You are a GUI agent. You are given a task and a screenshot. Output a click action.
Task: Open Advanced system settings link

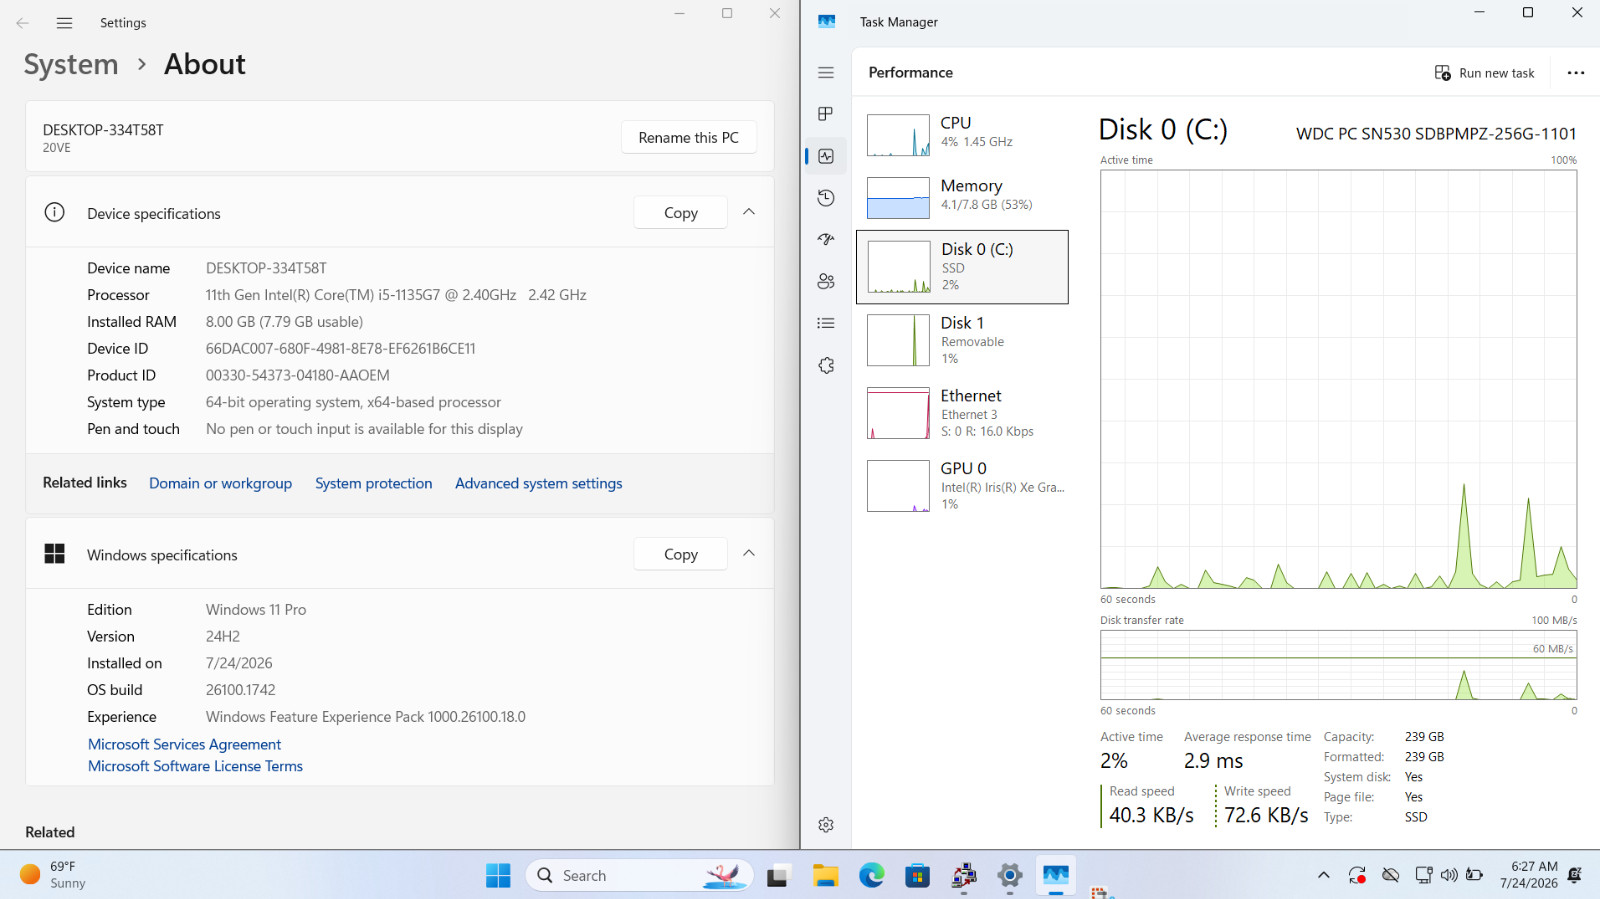[539, 484]
